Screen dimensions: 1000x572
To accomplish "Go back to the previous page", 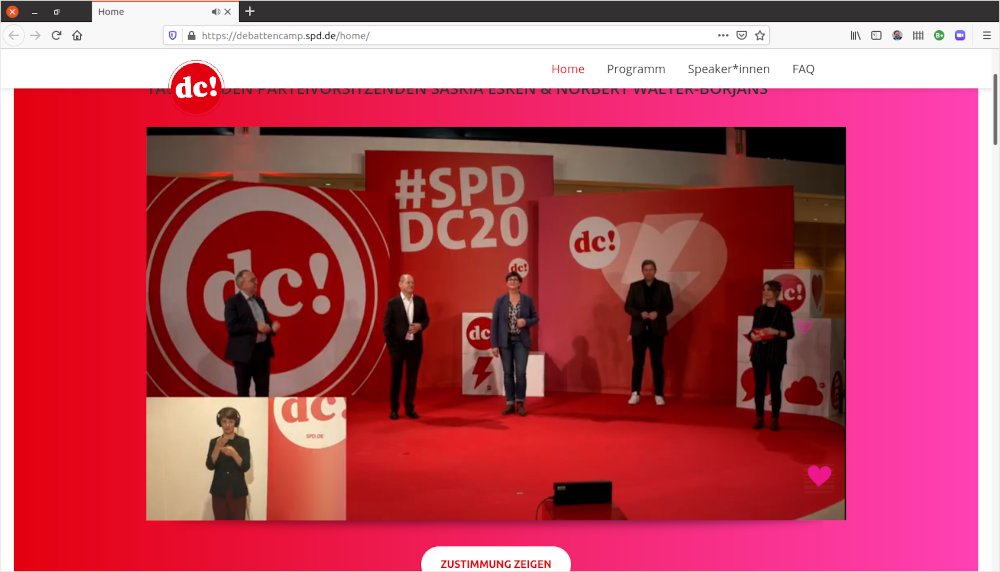I will (13, 36).
